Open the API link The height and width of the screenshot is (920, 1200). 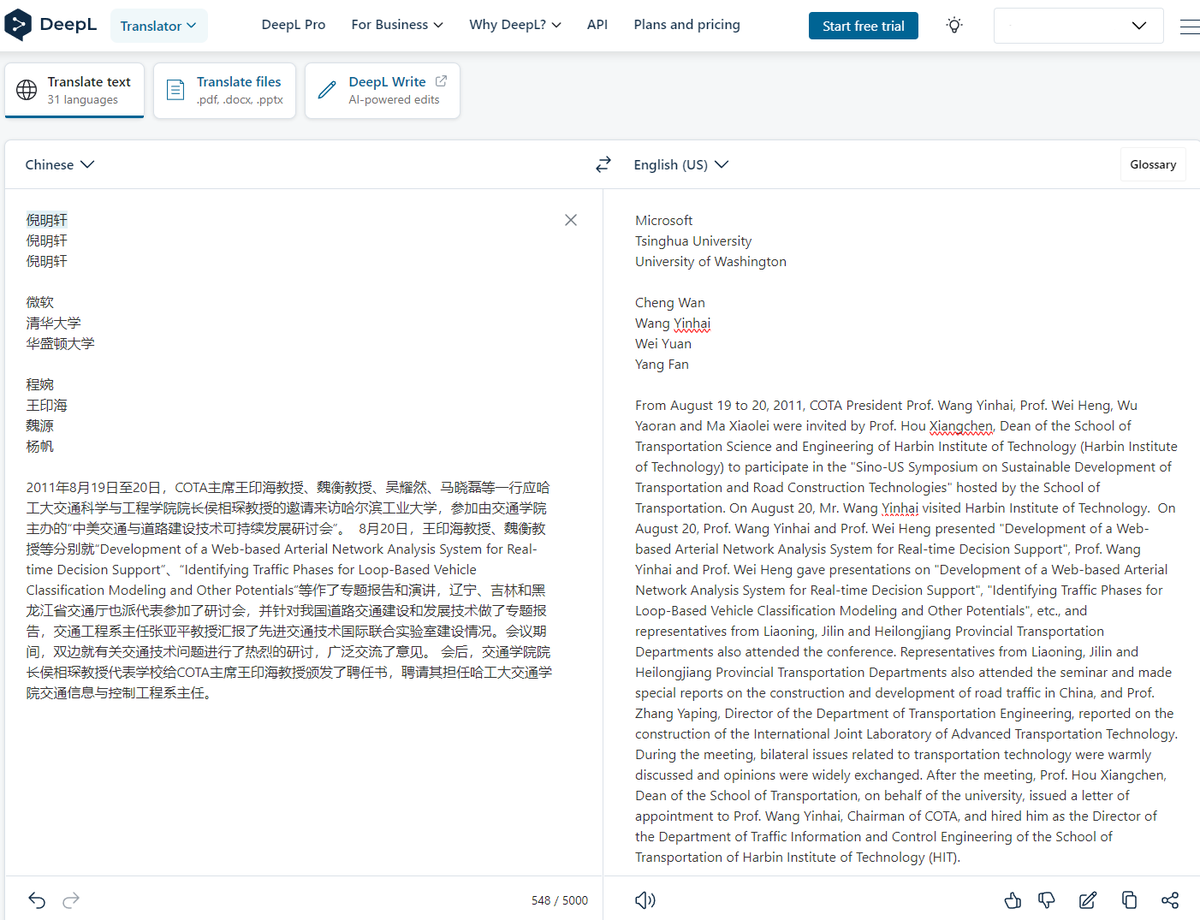(x=597, y=25)
